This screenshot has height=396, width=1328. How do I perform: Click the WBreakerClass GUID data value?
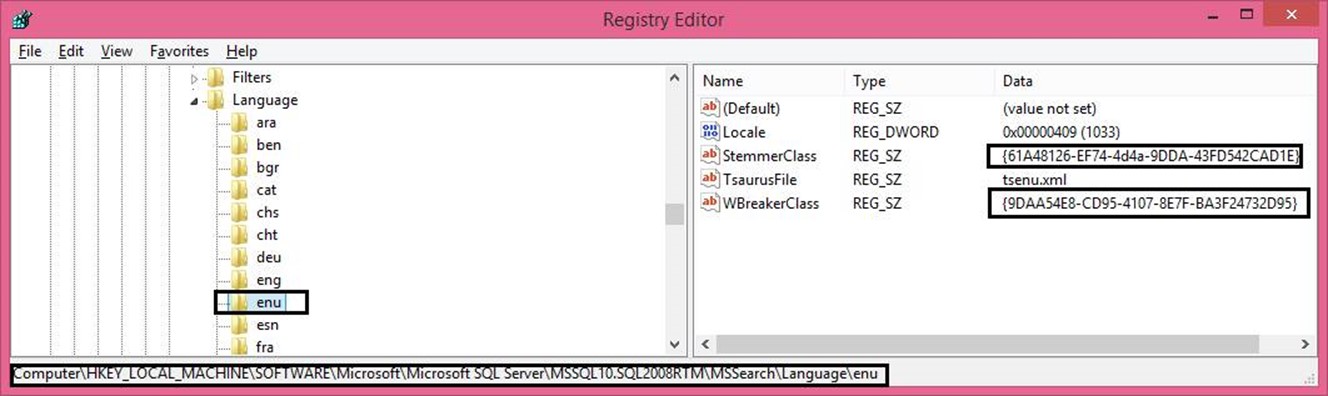[1149, 204]
